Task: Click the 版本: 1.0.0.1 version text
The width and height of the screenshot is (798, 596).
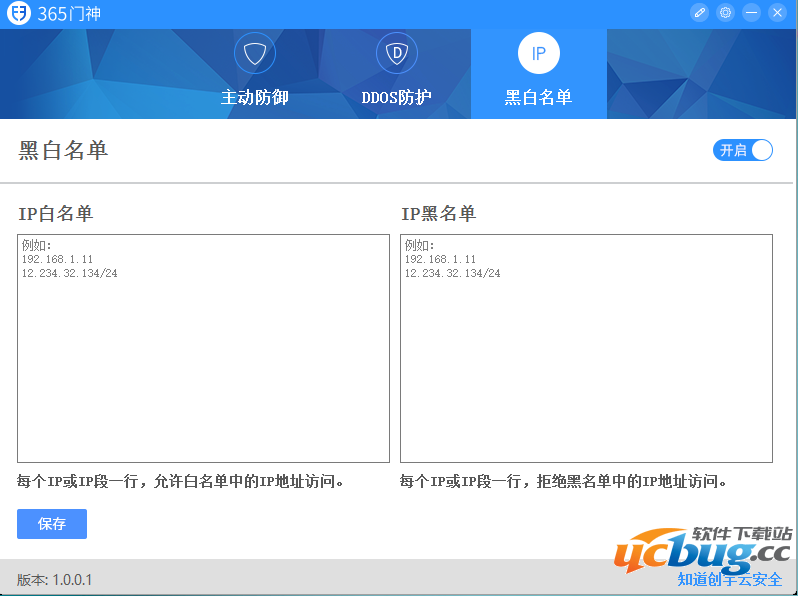Action: coord(55,579)
